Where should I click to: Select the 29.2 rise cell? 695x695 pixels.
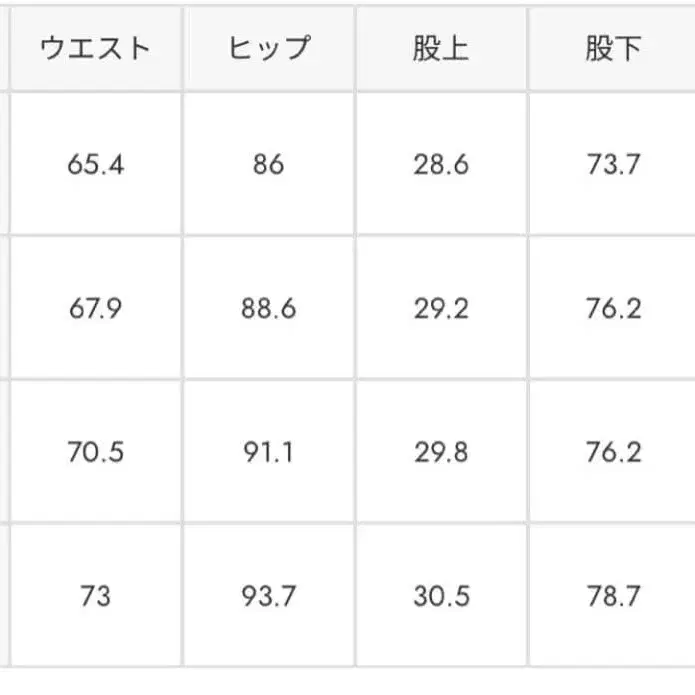pos(441,308)
